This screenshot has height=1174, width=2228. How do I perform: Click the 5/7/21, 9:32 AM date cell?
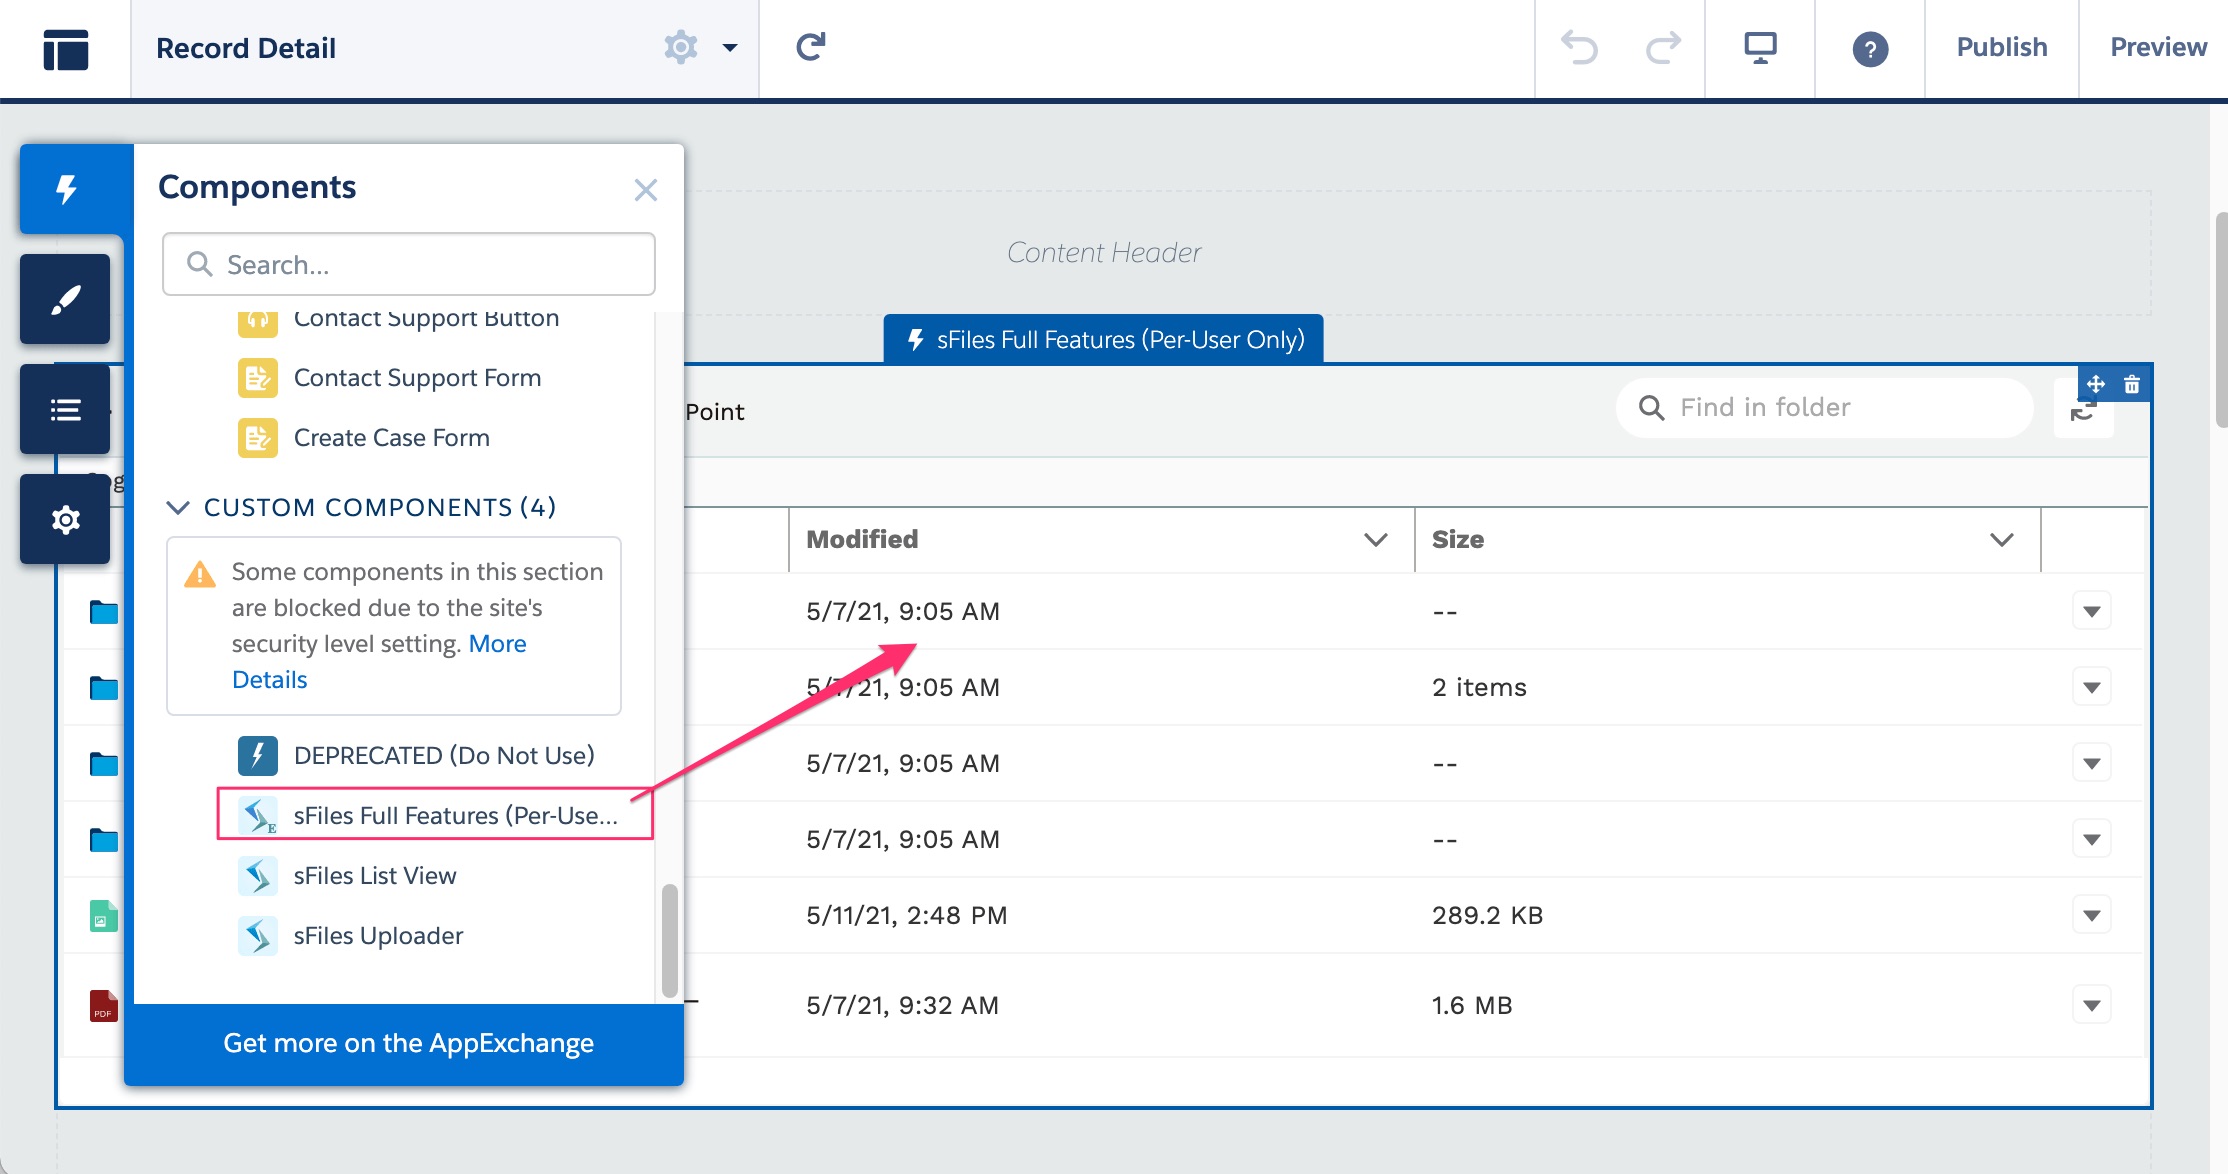[903, 1005]
